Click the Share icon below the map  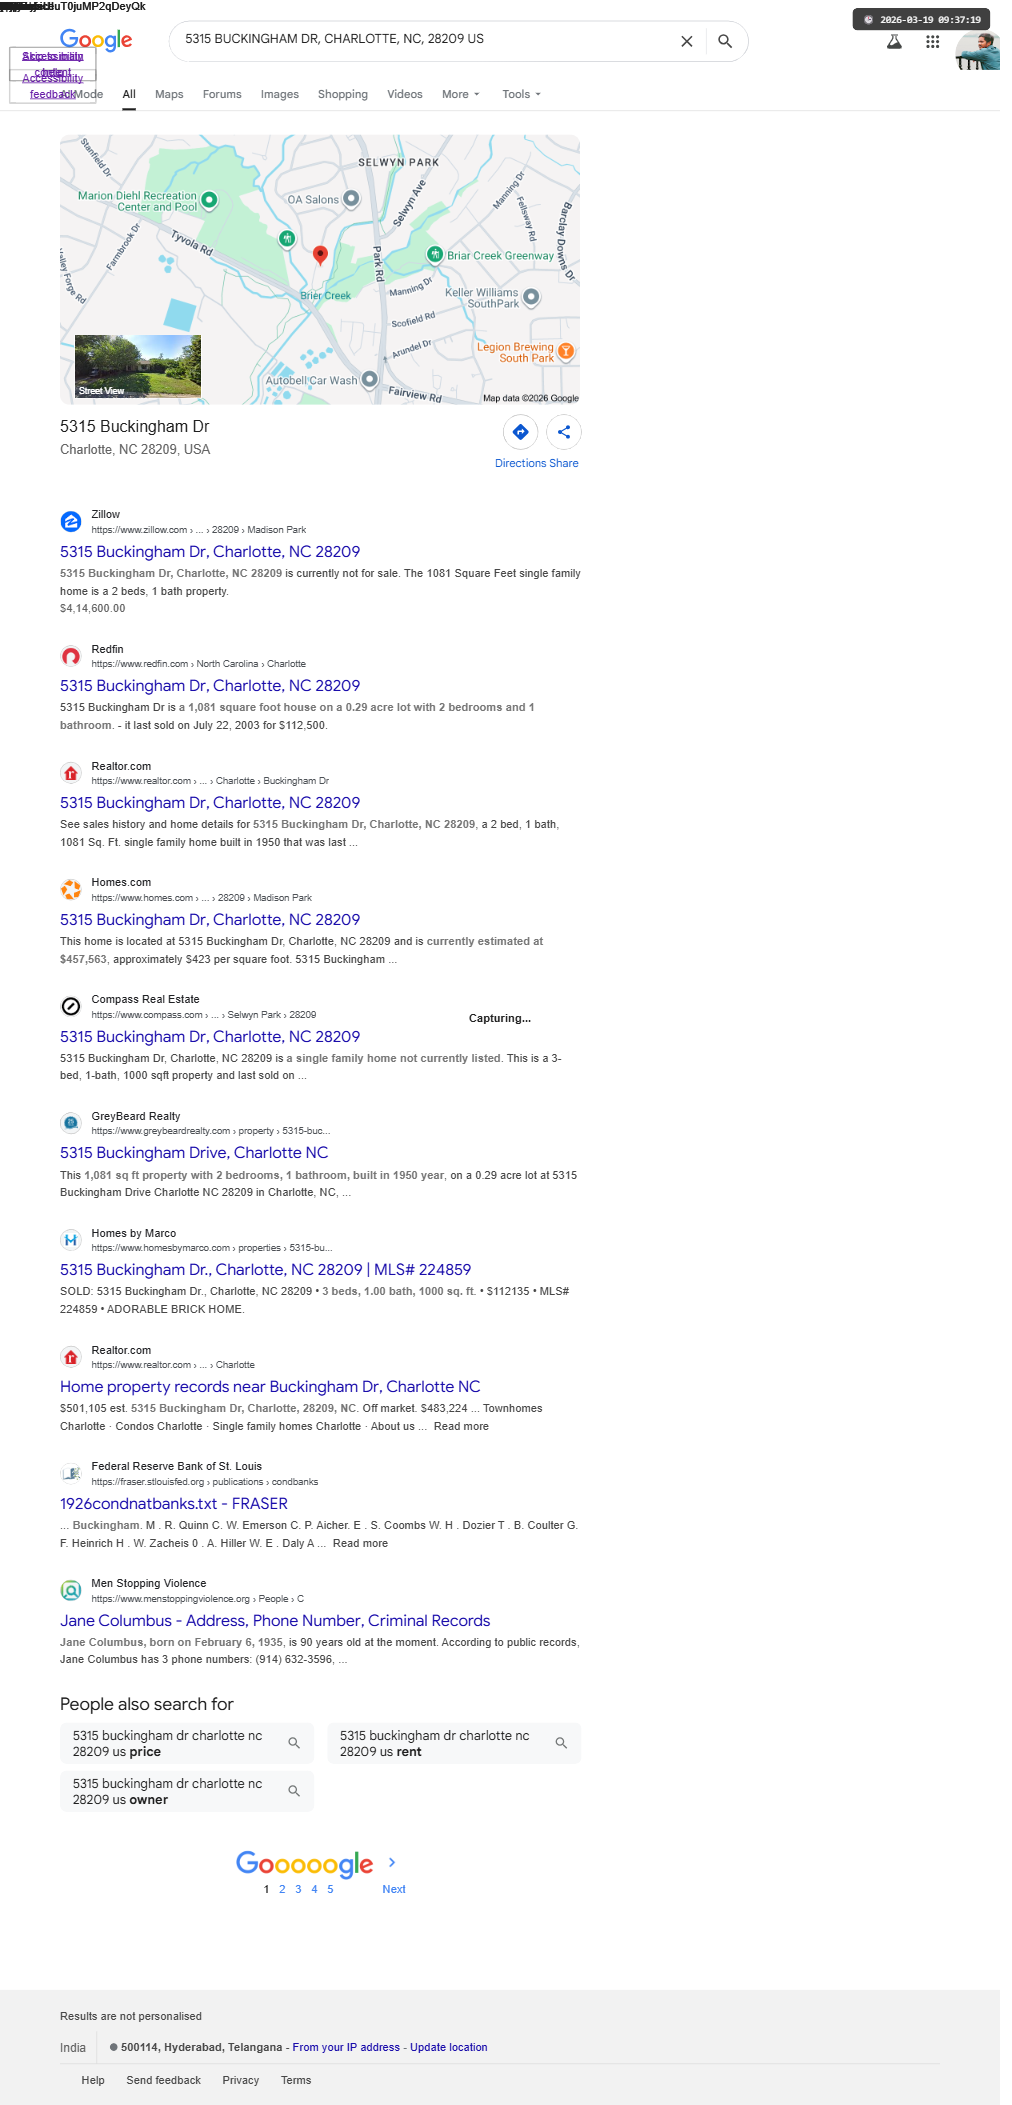[x=564, y=432]
